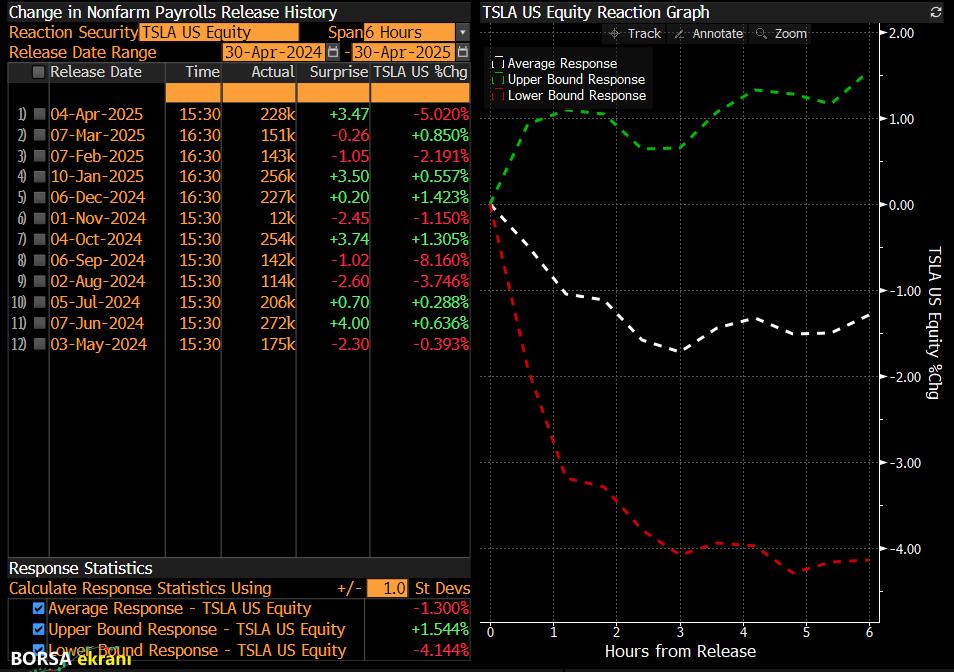The image size is (954, 672).
Task: Click the 06-Dec-2024 release date
Action: pyautogui.click(x=98, y=198)
